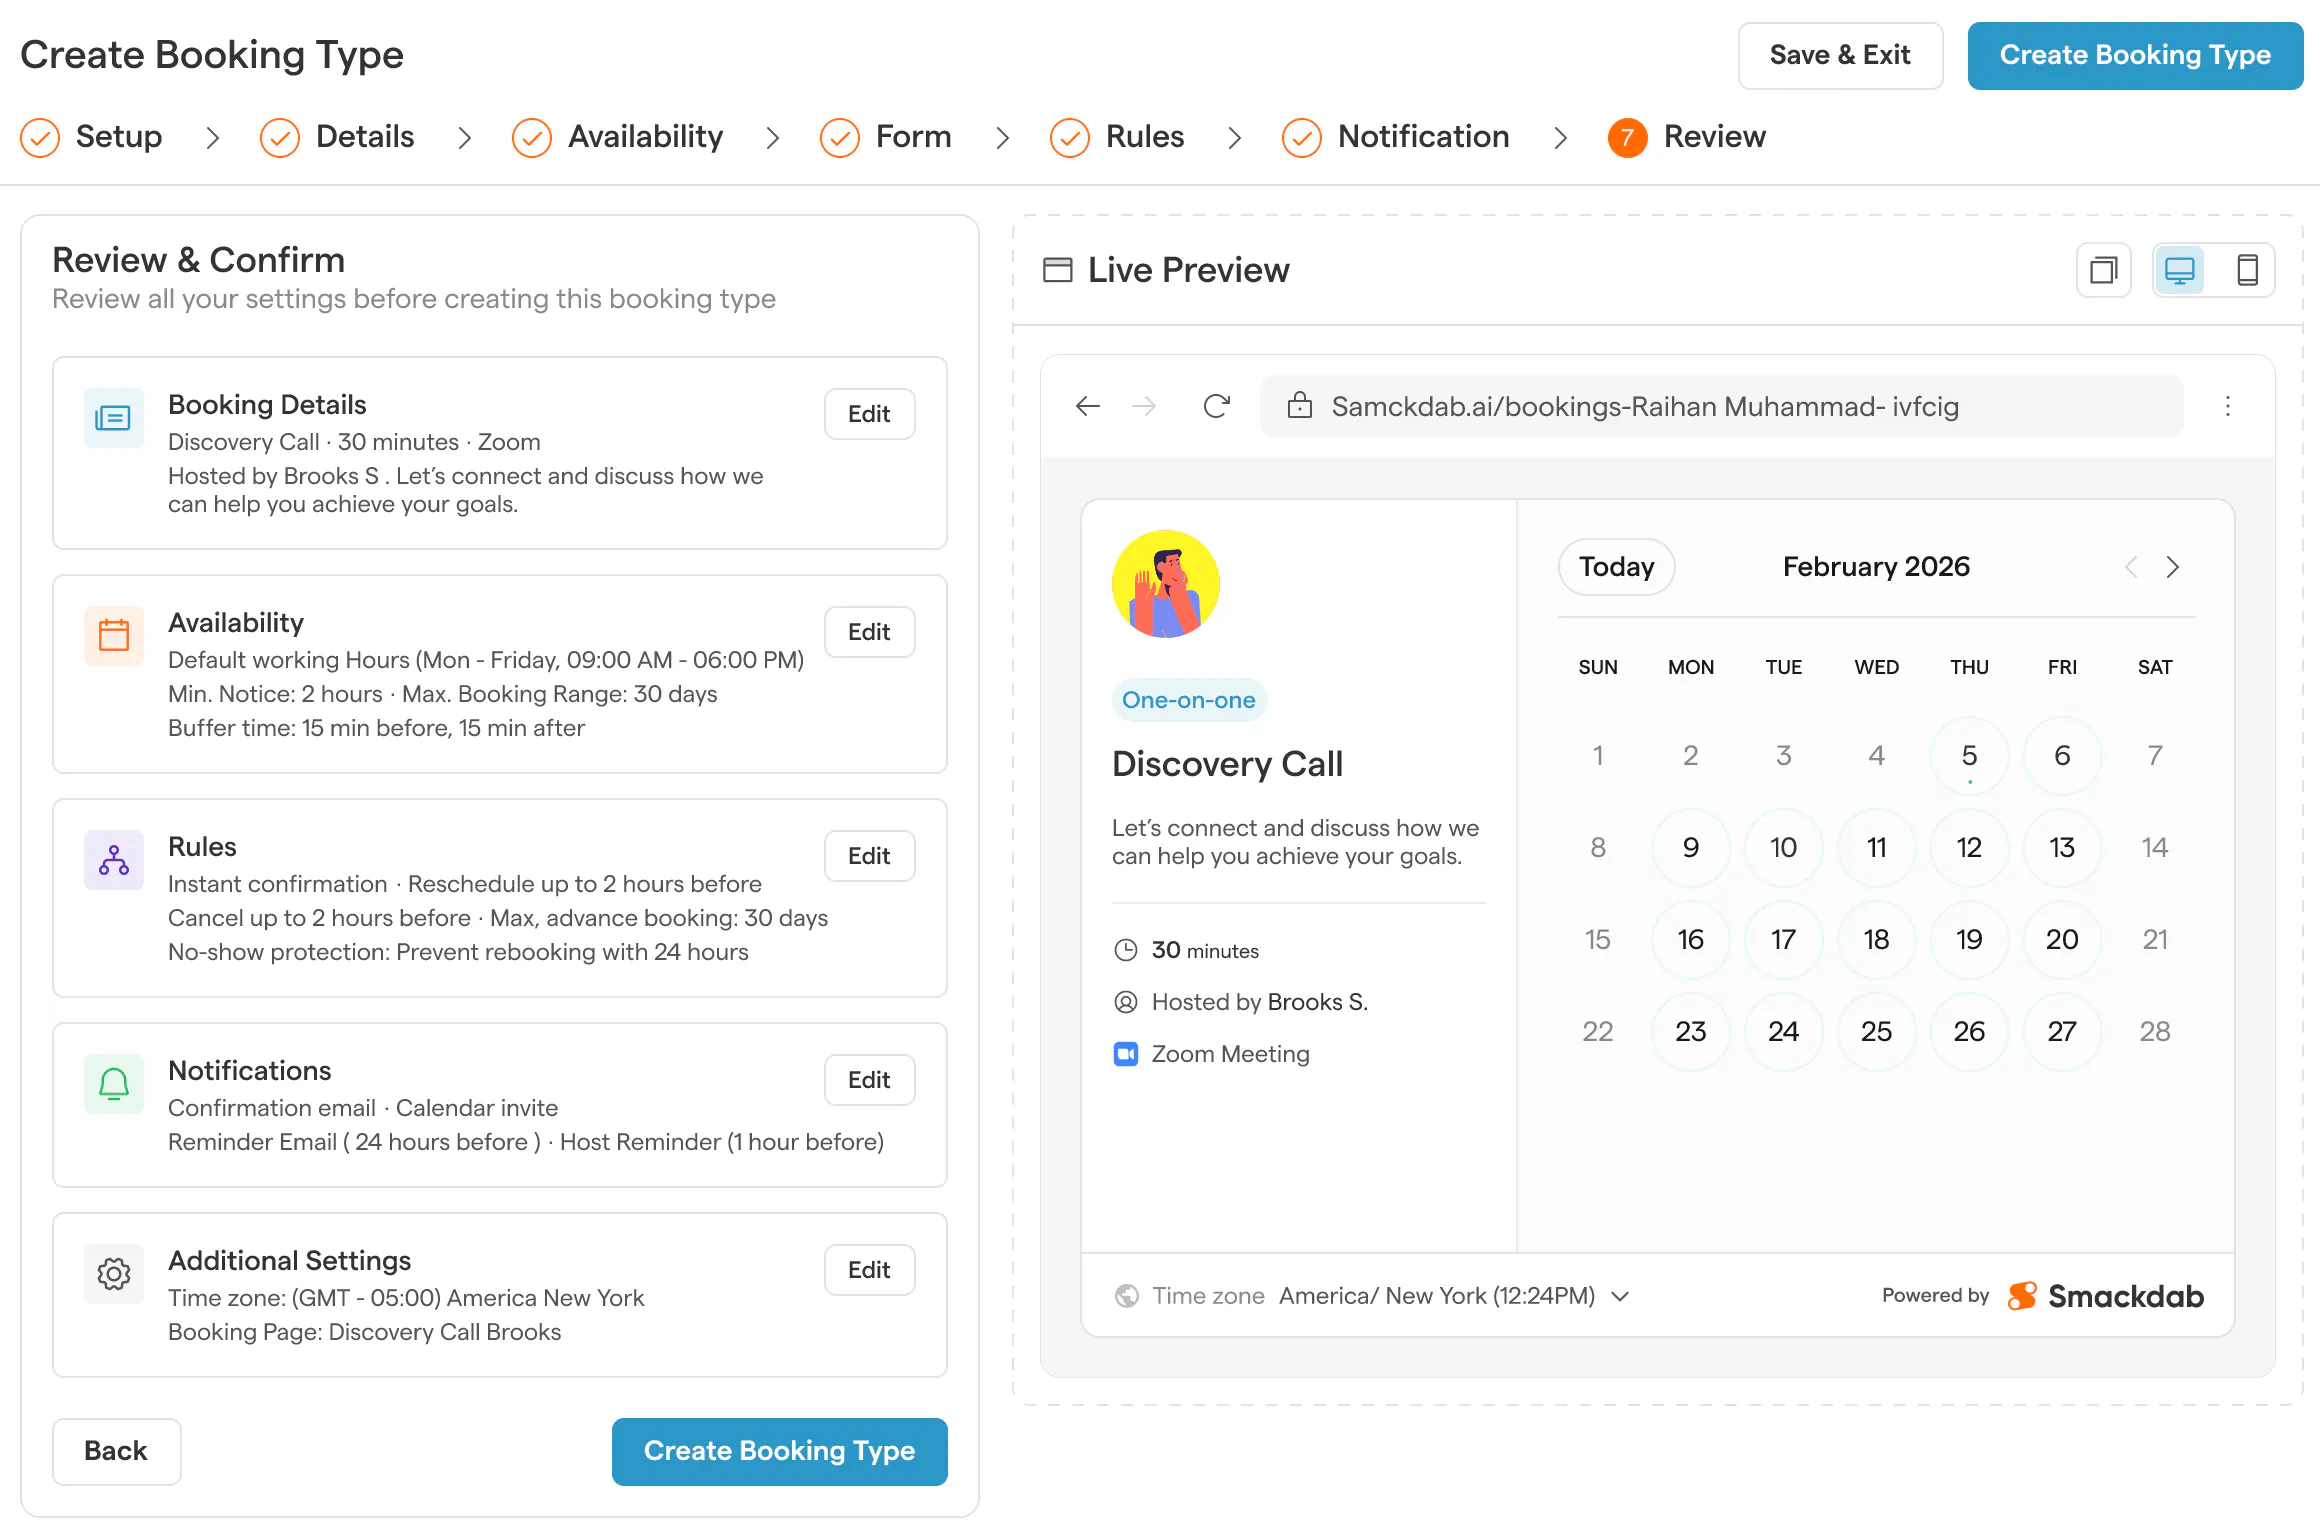
Task: Edit the Rules section
Action: click(869, 856)
